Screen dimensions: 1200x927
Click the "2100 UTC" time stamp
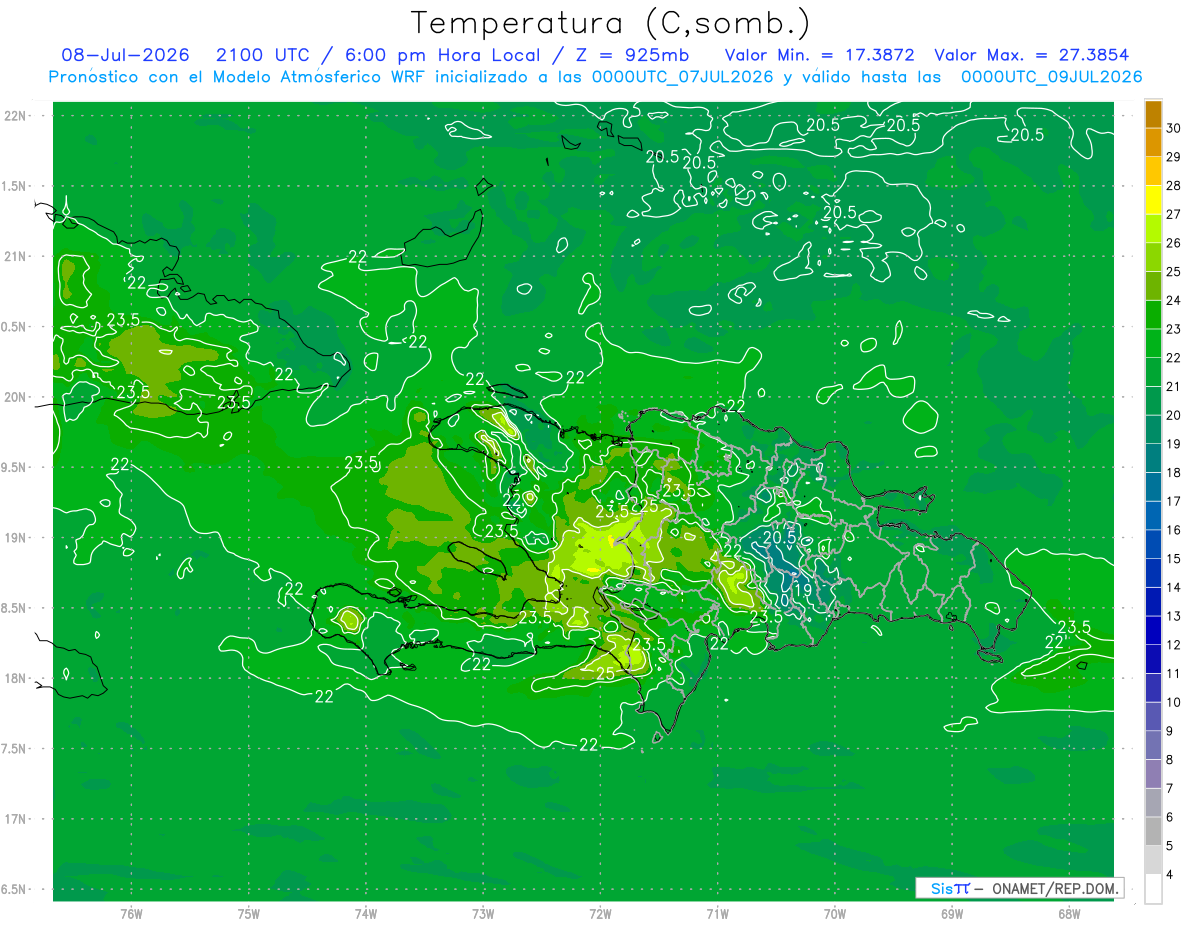[x=265, y=55]
